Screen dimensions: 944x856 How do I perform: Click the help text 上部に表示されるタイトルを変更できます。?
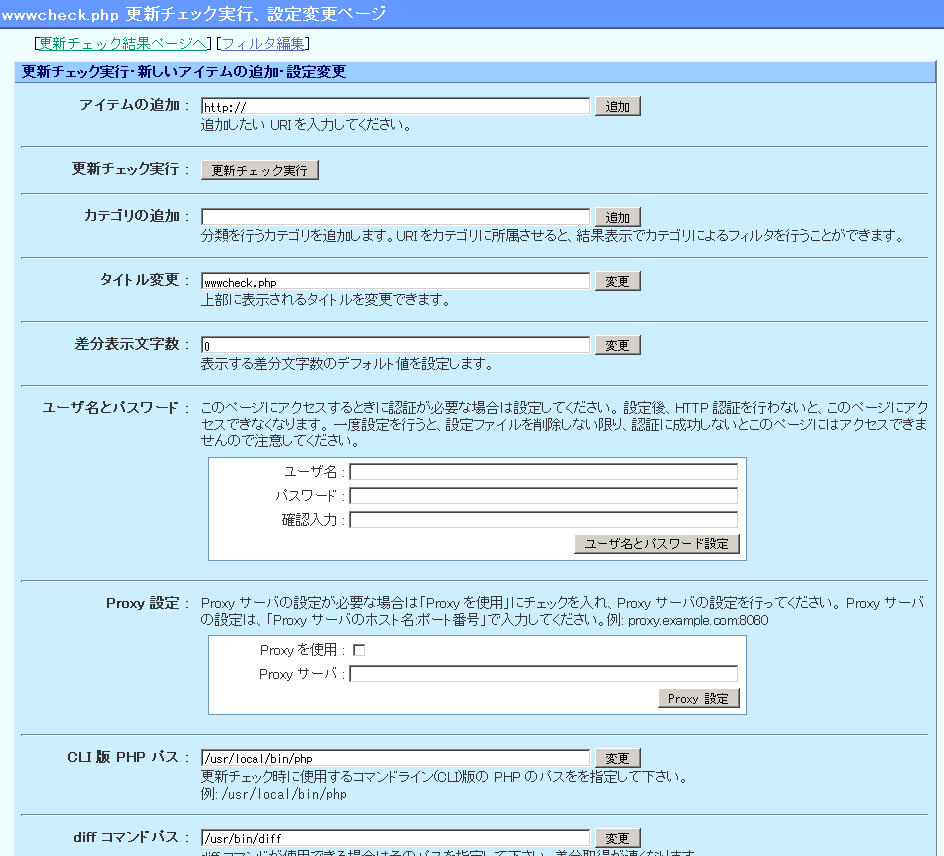tap(325, 299)
